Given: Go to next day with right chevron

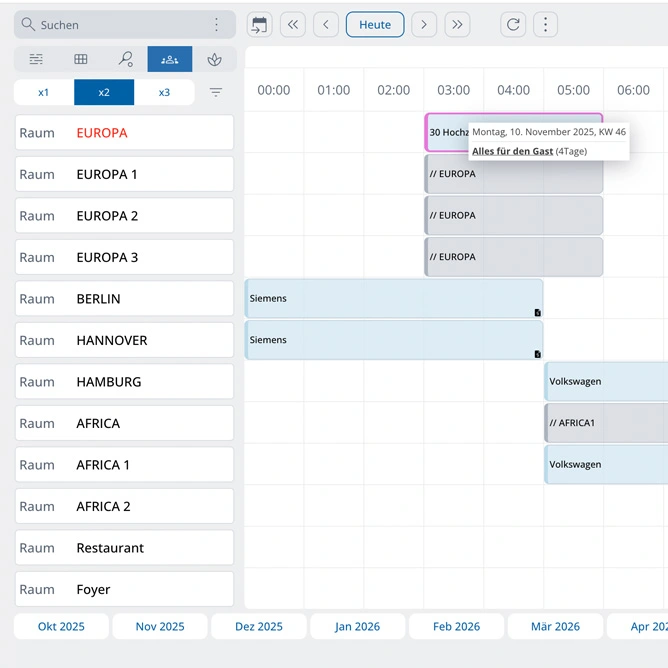Looking at the screenshot, I should (424, 25).
